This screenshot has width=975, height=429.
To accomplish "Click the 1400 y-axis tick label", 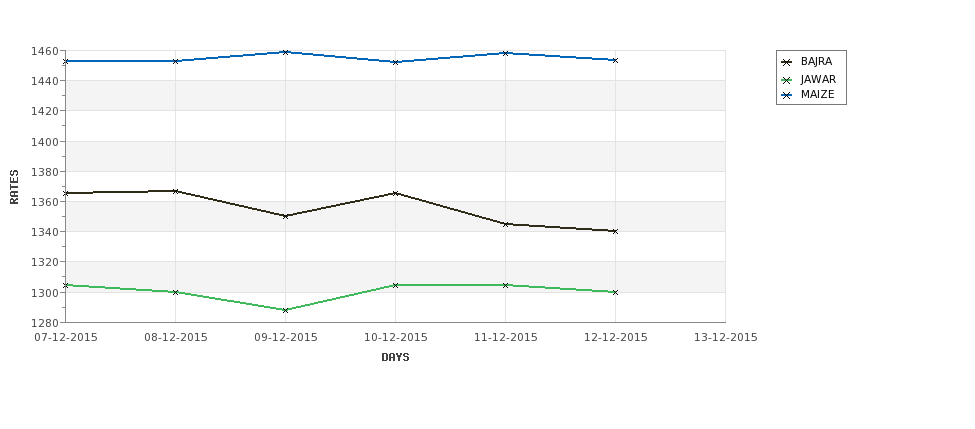I will tap(43, 142).
